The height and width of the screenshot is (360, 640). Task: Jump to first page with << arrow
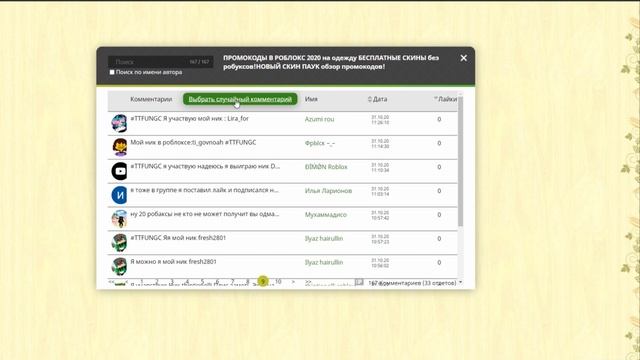pos(111,282)
